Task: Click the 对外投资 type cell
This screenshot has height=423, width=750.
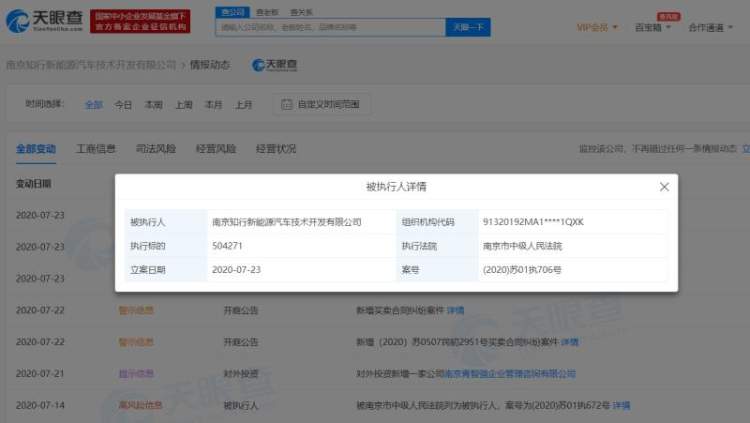Action: (x=241, y=374)
